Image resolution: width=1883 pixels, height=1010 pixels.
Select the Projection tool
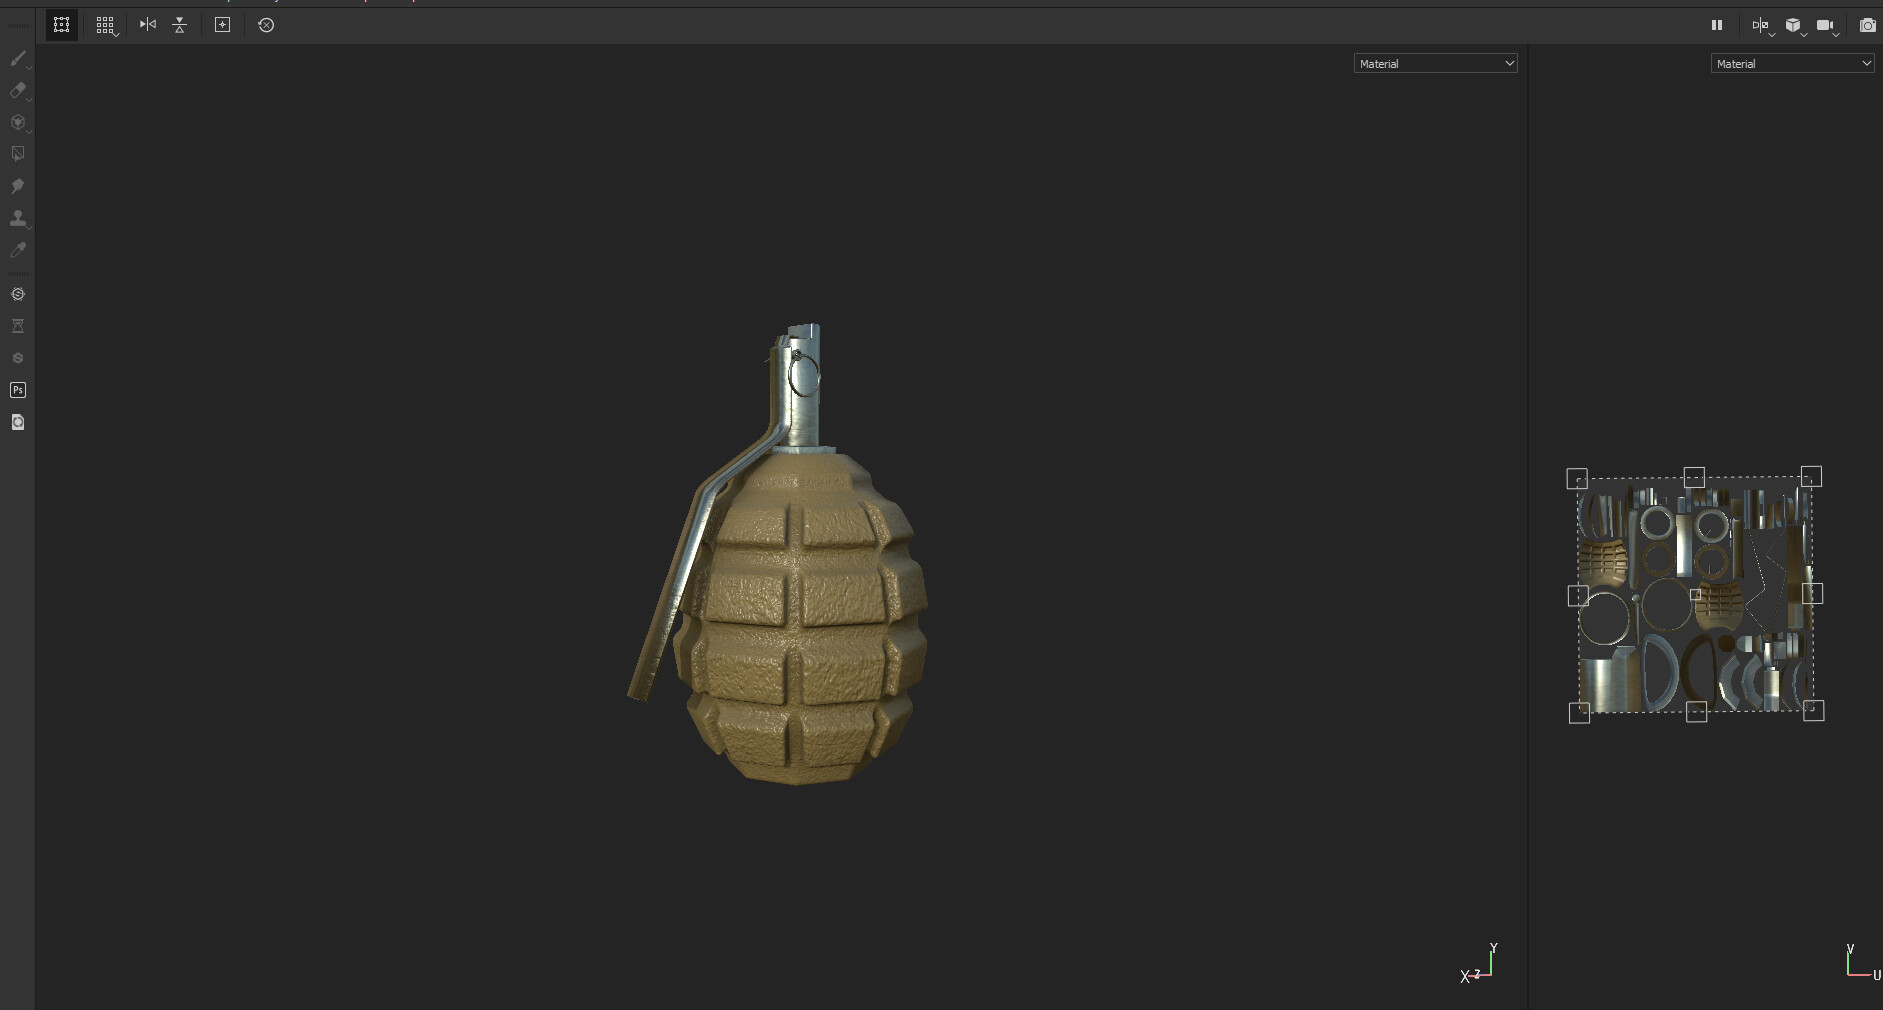[x=18, y=122]
